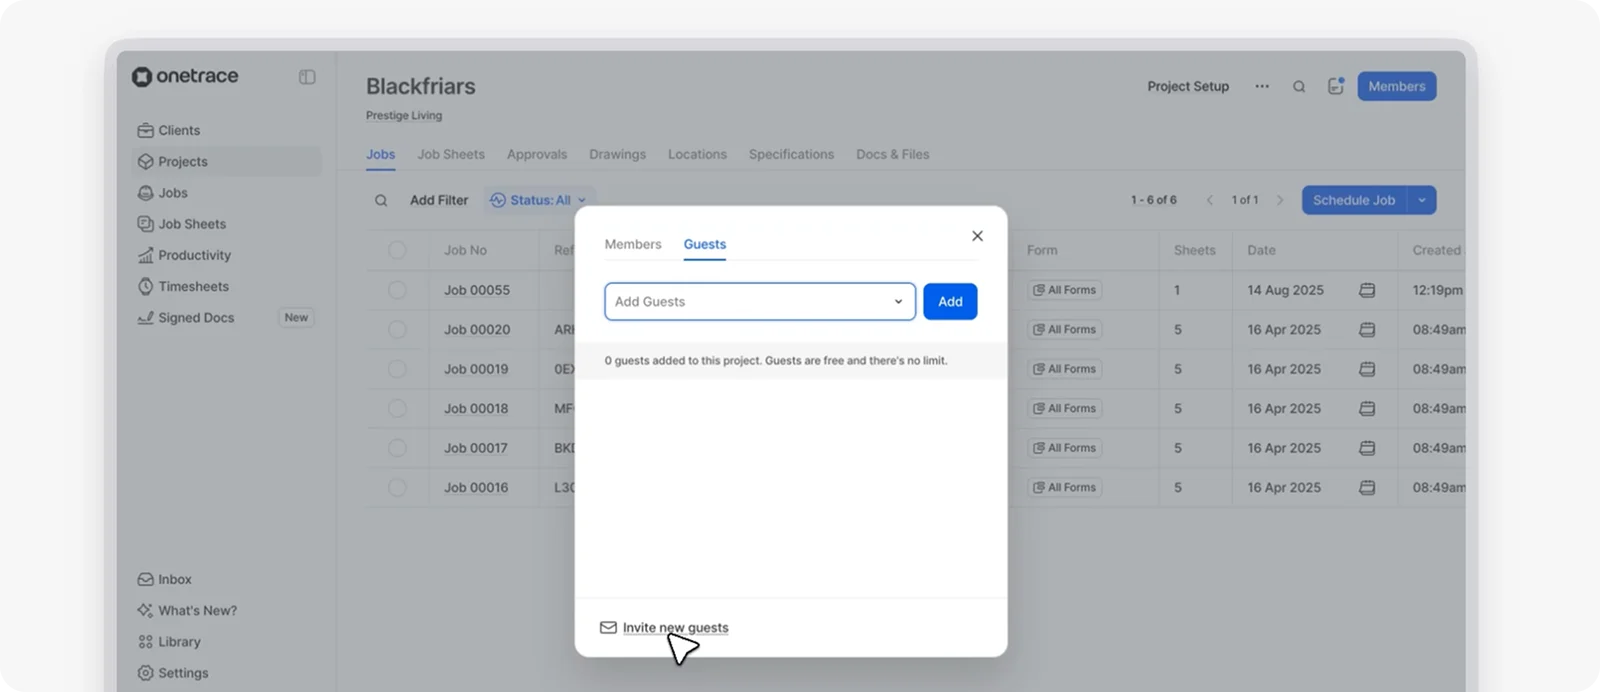Select the Job 00016 row checkbox
The height and width of the screenshot is (692, 1600).
pyautogui.click(x=397, y=487)
